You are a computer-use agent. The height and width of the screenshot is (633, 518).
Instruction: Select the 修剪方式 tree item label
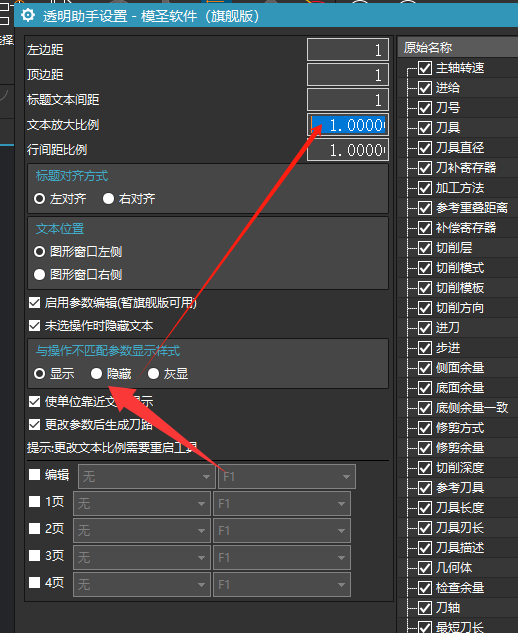pyautogui.click(x=460, y=428)
